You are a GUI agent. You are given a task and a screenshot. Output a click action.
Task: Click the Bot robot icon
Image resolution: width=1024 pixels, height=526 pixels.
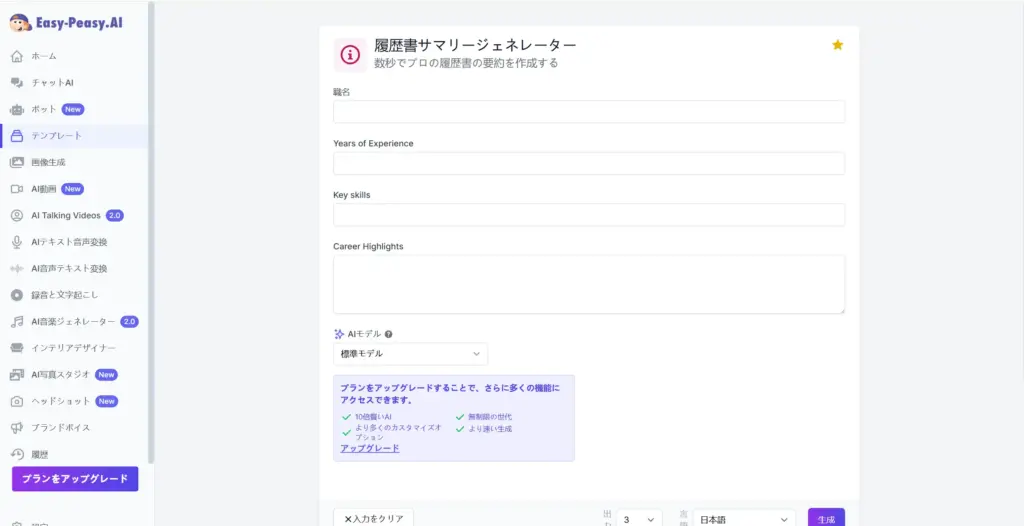pyautogui.click(x=16, y=109)
